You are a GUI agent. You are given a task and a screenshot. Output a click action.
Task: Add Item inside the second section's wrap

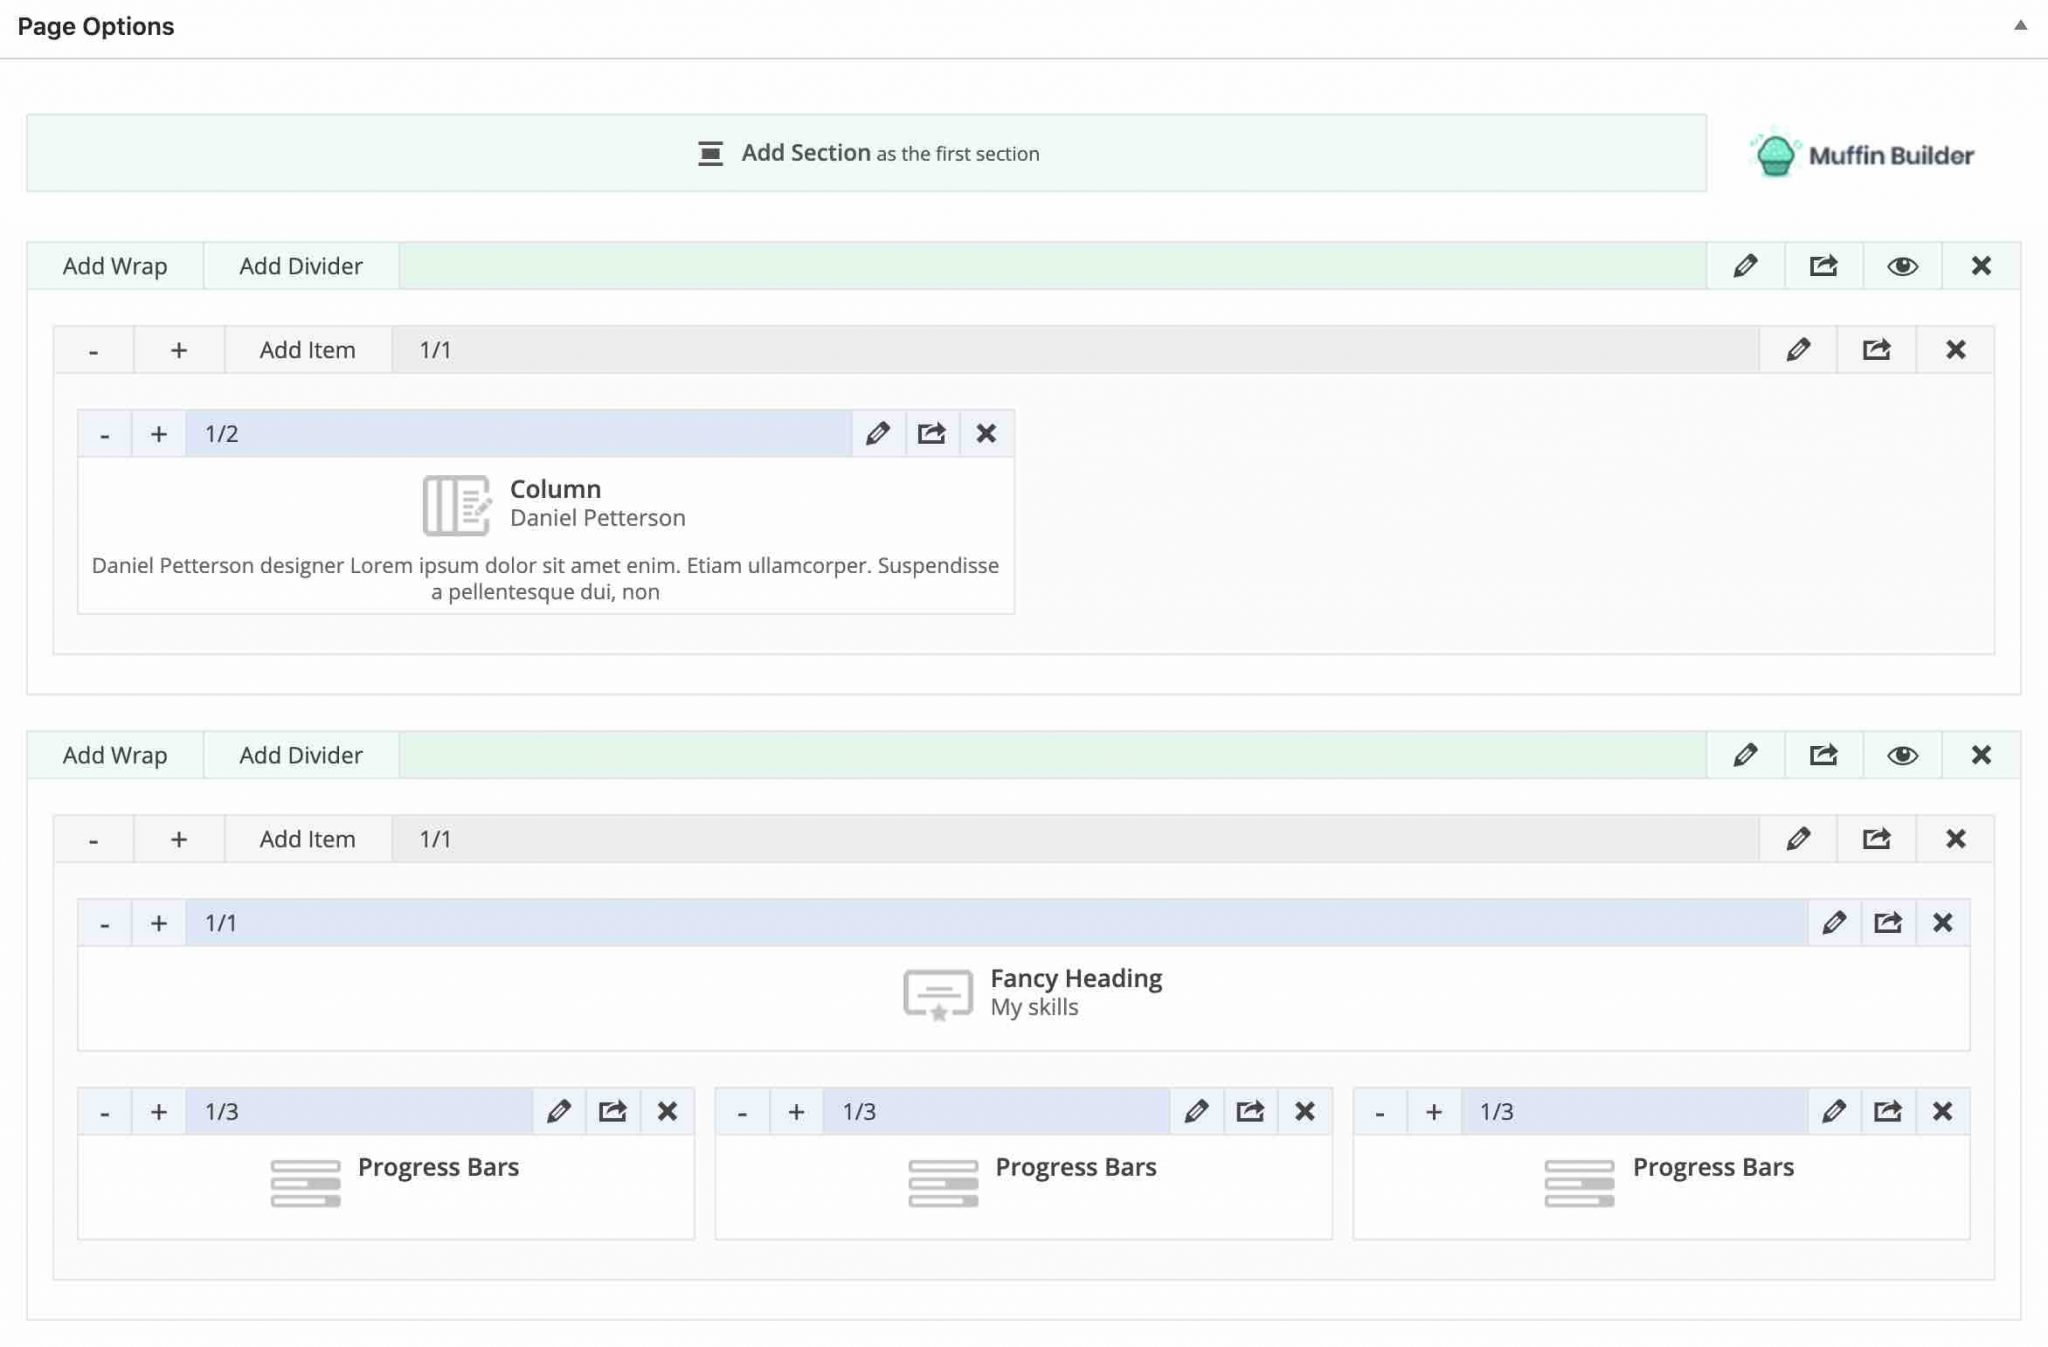tap(308, 838)
